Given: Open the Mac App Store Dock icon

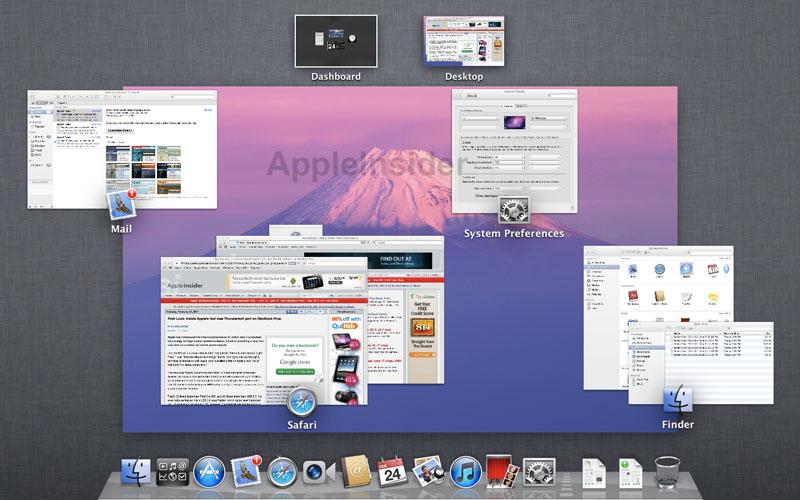Looking at the screenshot, I should [209, 472].
